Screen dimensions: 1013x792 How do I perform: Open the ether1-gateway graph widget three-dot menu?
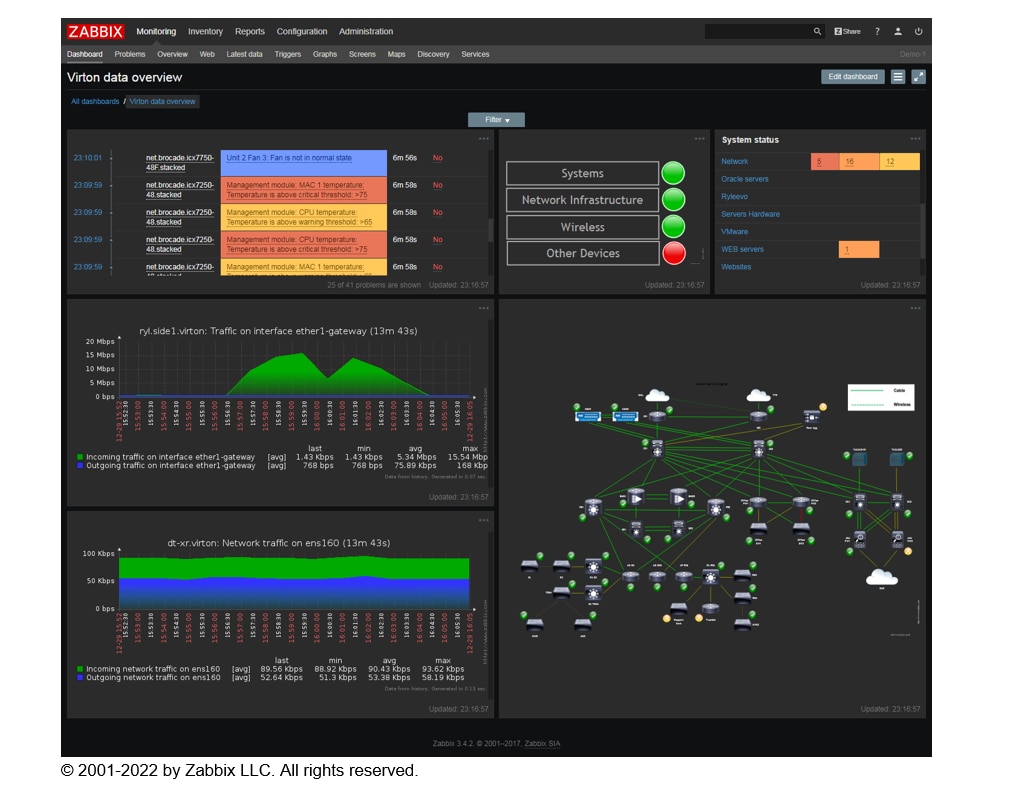tap(483, 308)
